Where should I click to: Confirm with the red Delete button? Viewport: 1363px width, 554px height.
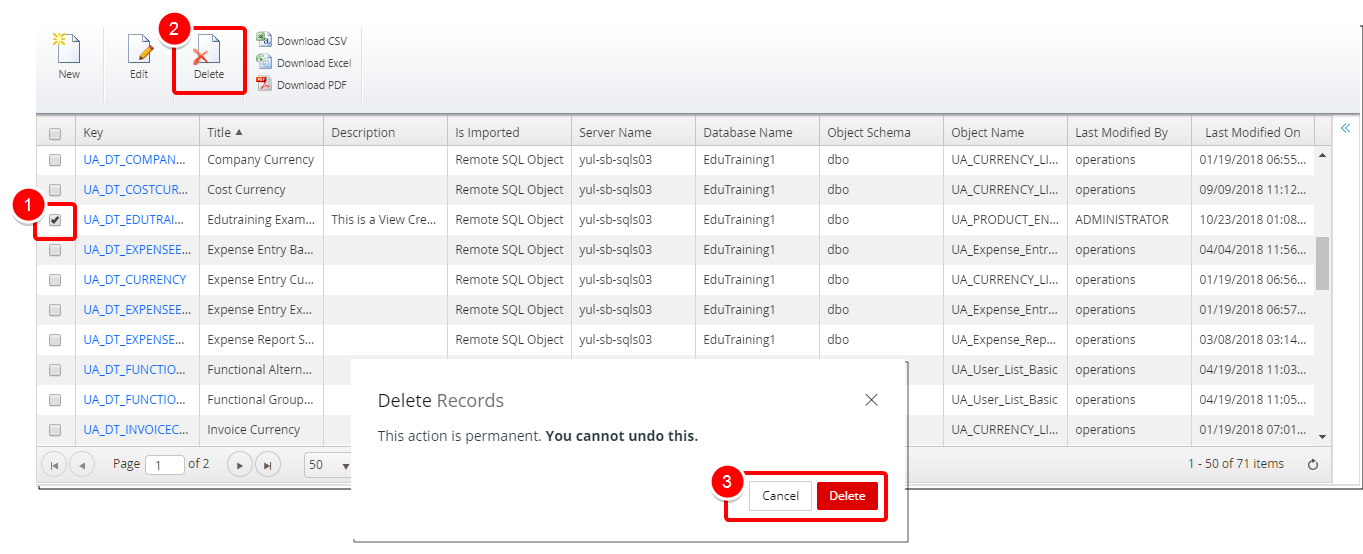coord(847,496)
